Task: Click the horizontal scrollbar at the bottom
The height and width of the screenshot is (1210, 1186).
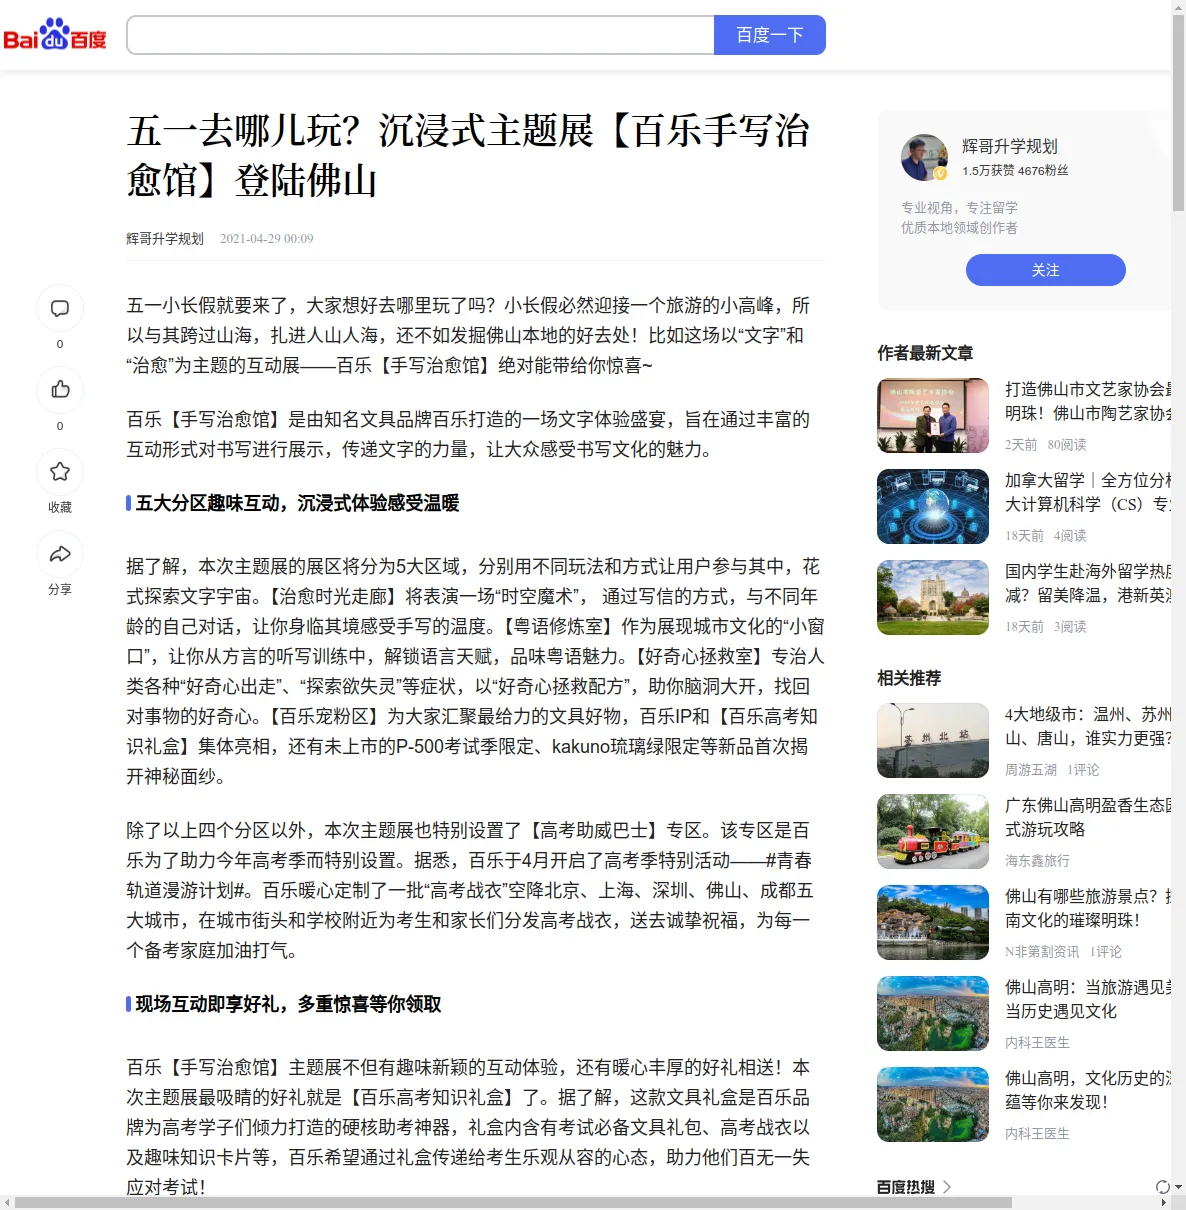Action: pyautogui.click(x=514, y=1202)
